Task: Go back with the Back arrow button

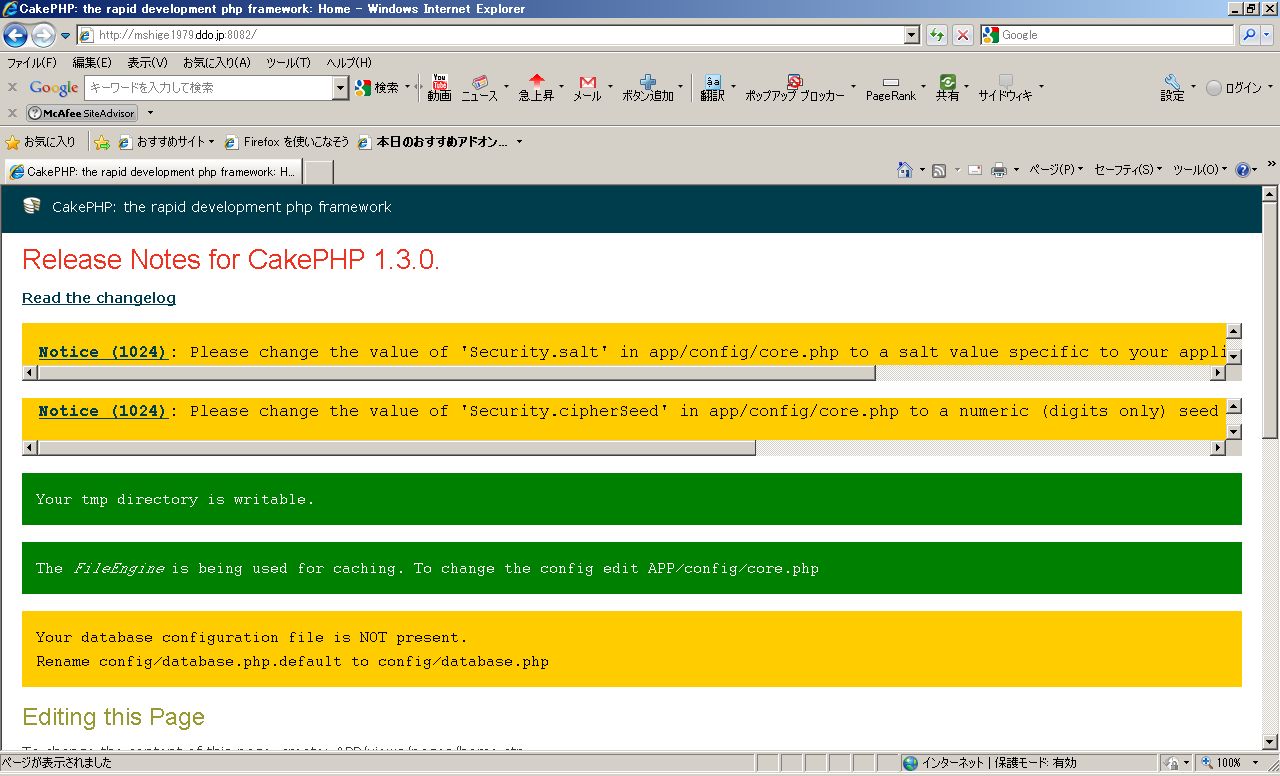Action: coord(15,36)
